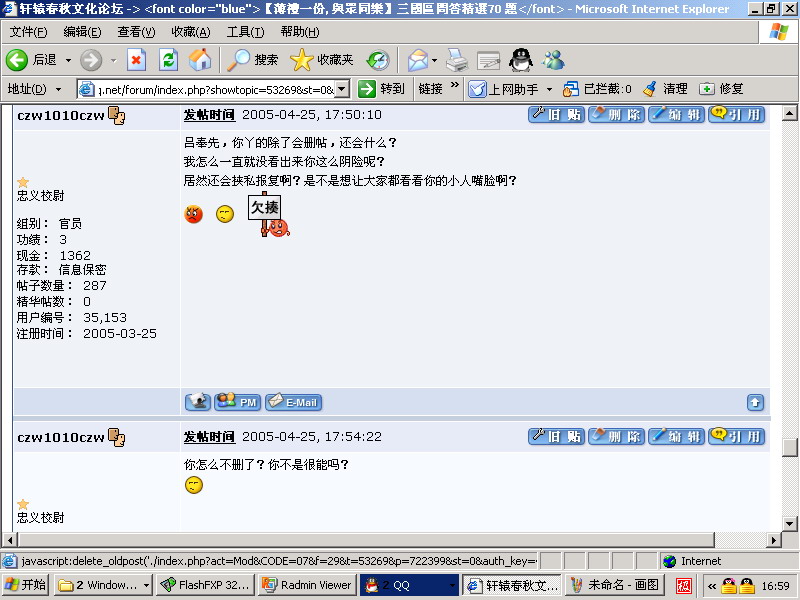Viewport: 800px width, 600px height.
Task: Open 查看(V) menu
Action: 136,32
